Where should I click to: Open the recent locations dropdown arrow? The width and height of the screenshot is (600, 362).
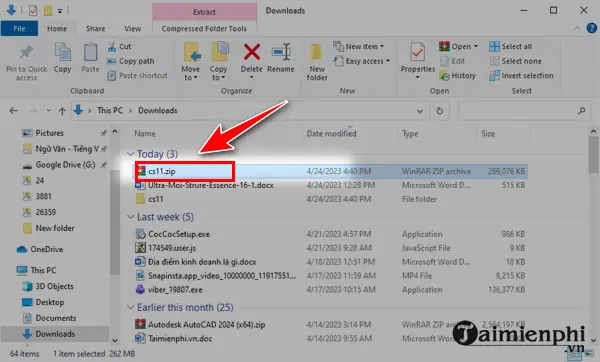pyautogui.click(x=49, y=111)
